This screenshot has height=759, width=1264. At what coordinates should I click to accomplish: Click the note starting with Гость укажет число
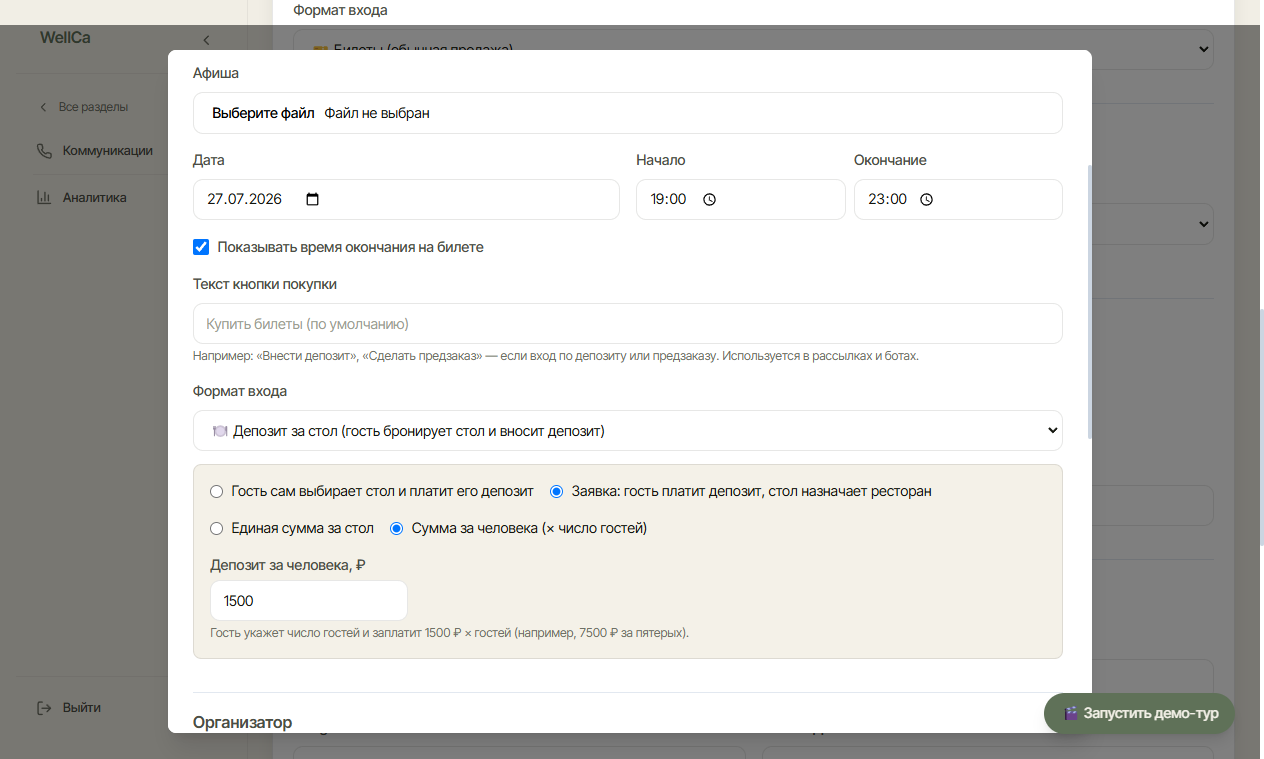(x=450, y=633)
